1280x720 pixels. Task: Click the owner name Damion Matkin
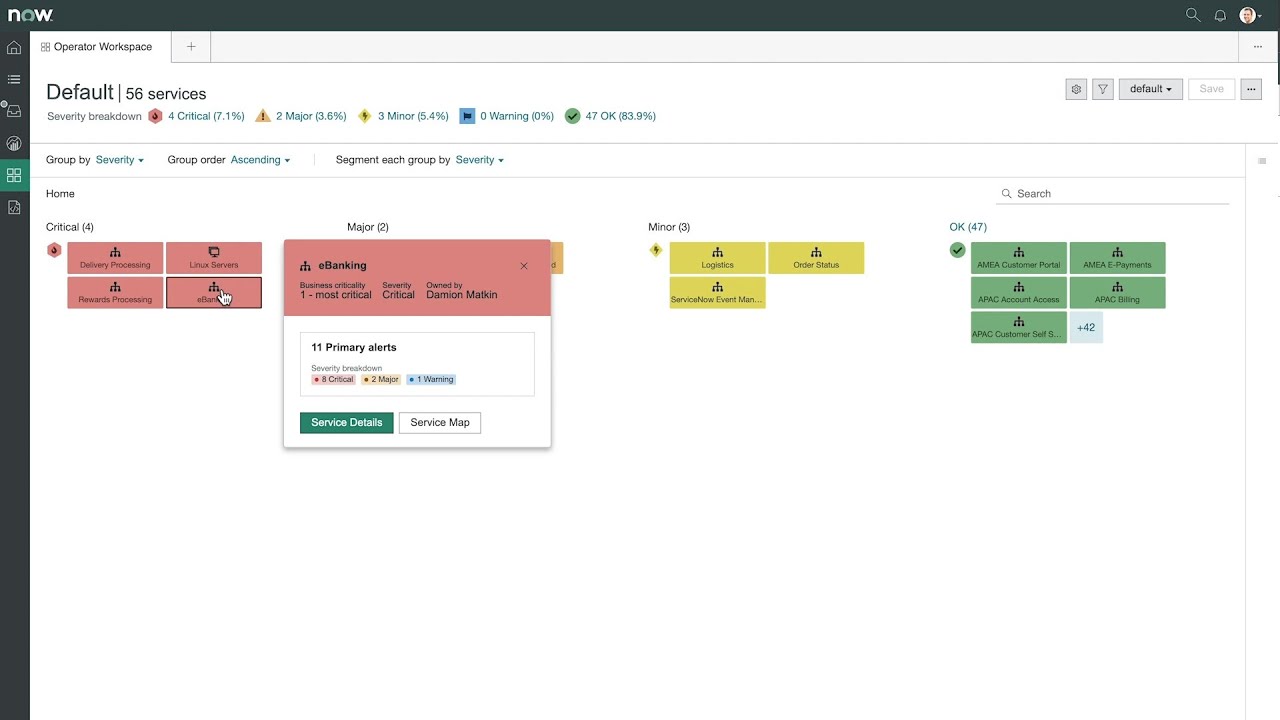click(462, 295)
